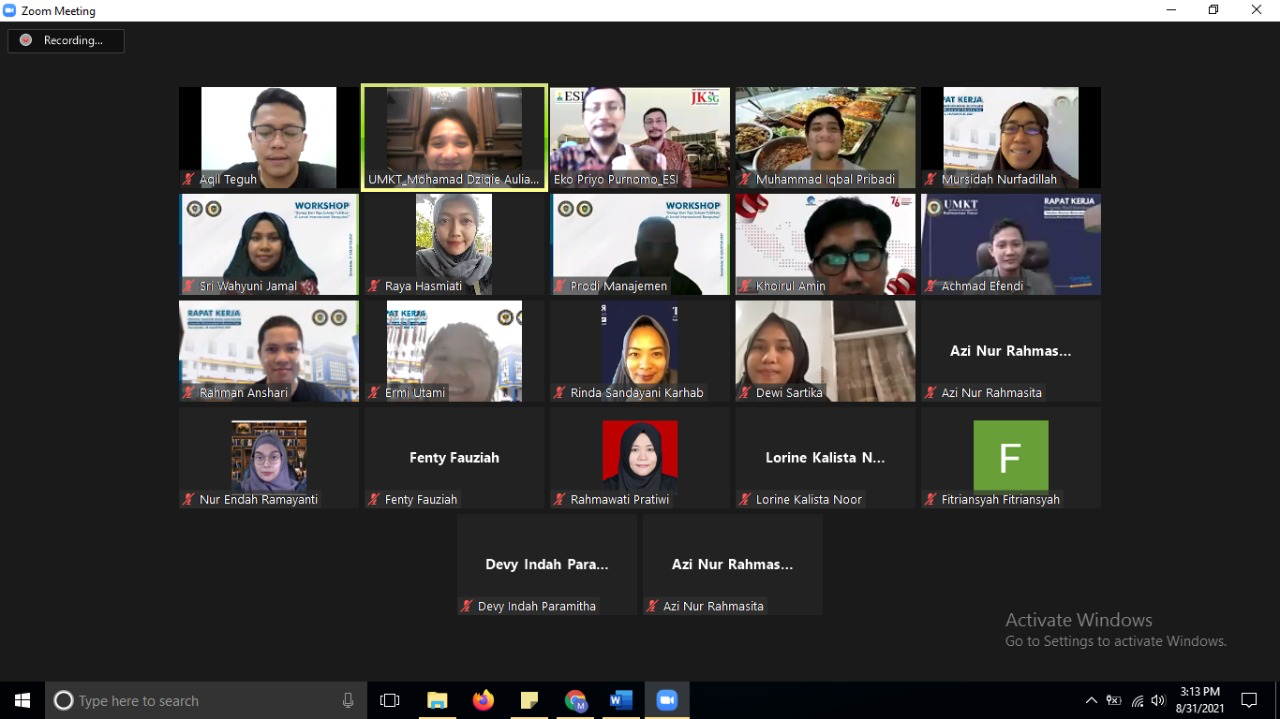The image size is (1280, 719).
Task: Launch Firefox from the taskbar
Action: pyautogui.click(x=483, y=700)
